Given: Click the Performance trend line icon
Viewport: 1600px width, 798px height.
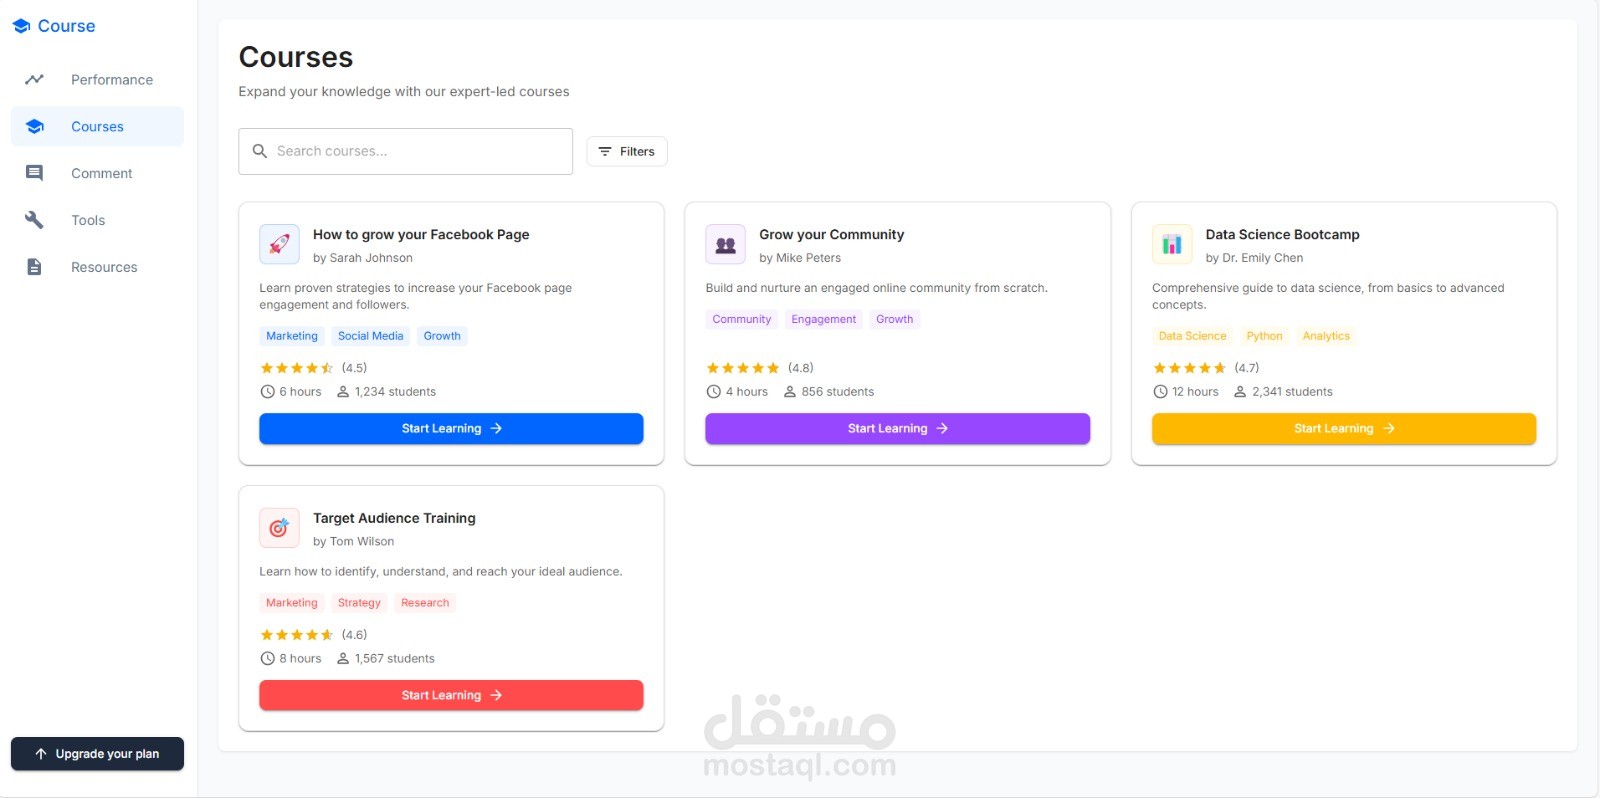Looking at the screenshot, I should 34,80.
